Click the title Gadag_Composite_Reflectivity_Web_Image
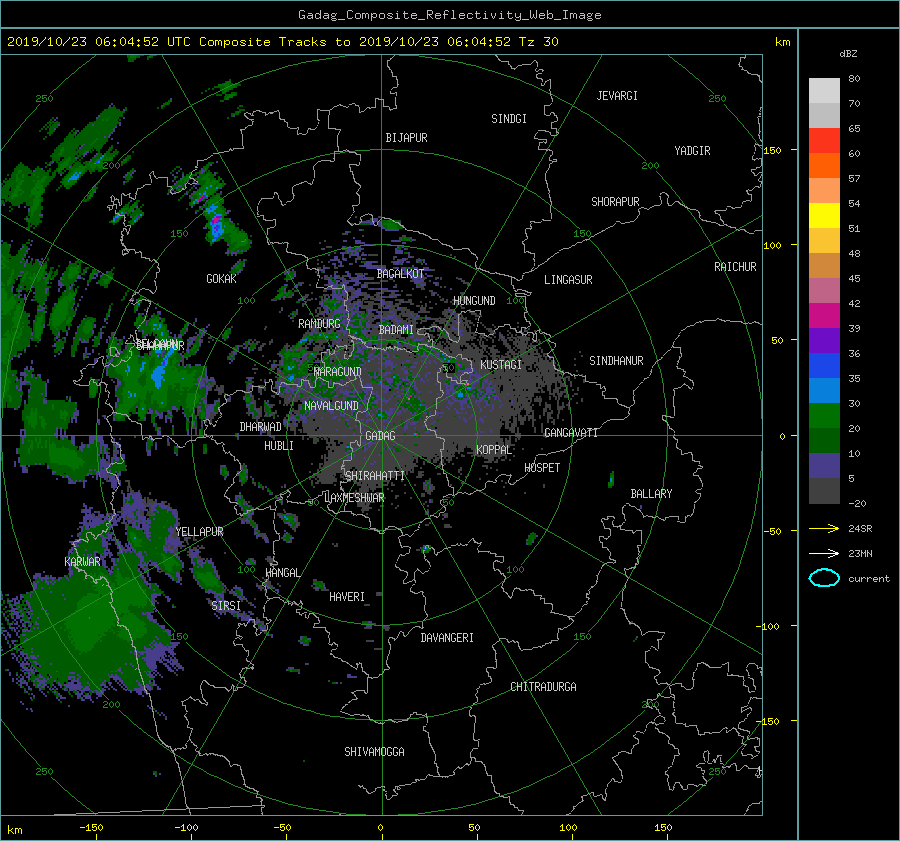This screenshot has height=841, width=900. coord(449,15)
